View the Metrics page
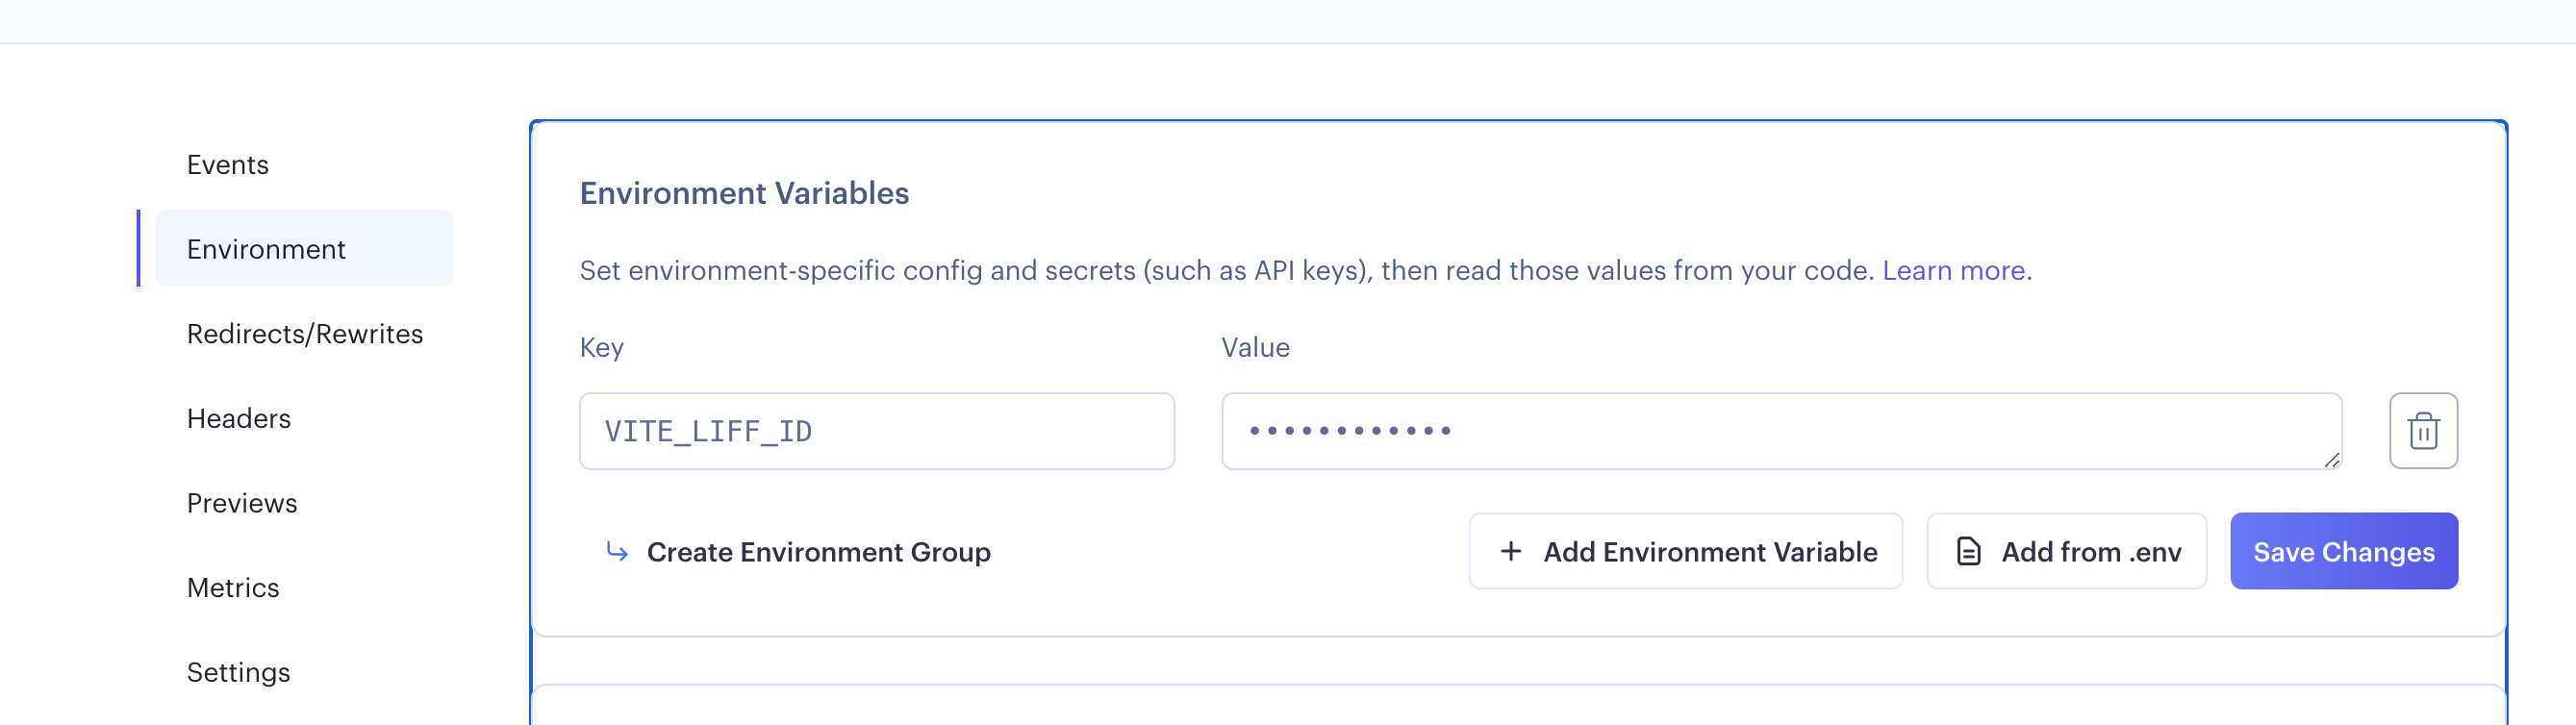 coord(233,588)
